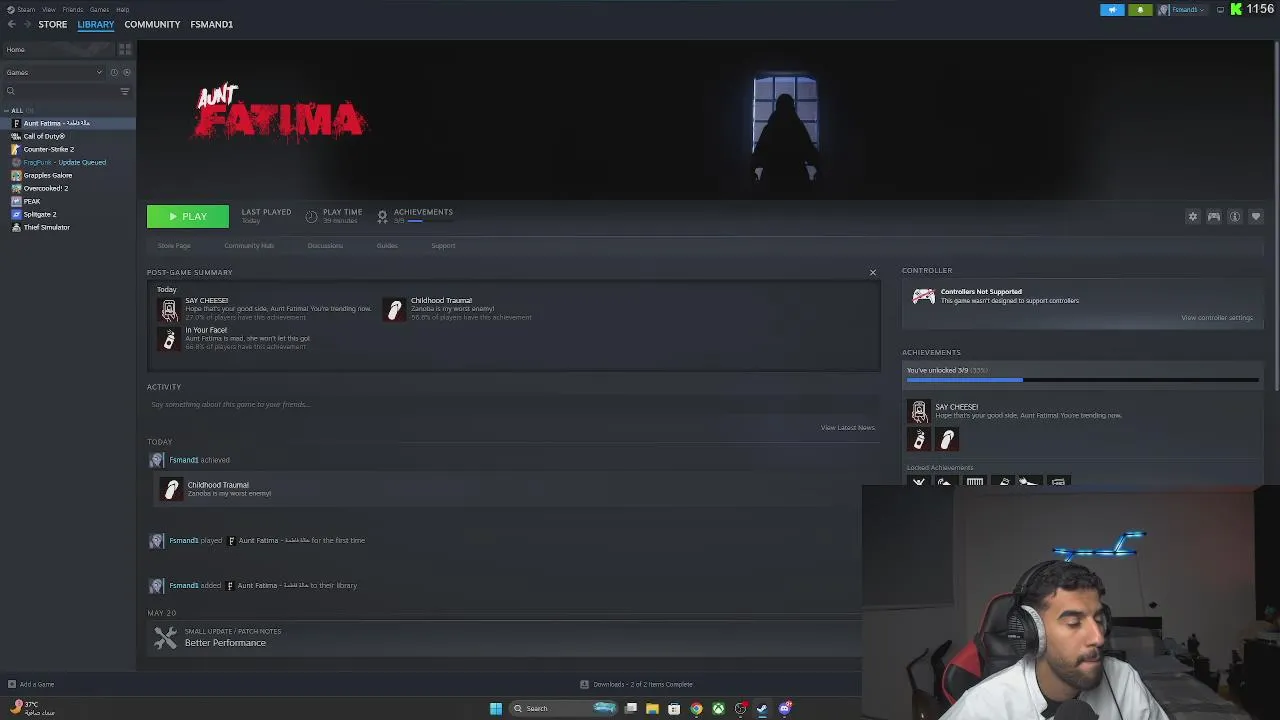
Task: Open the Guides link
Action: pos(387,246)
